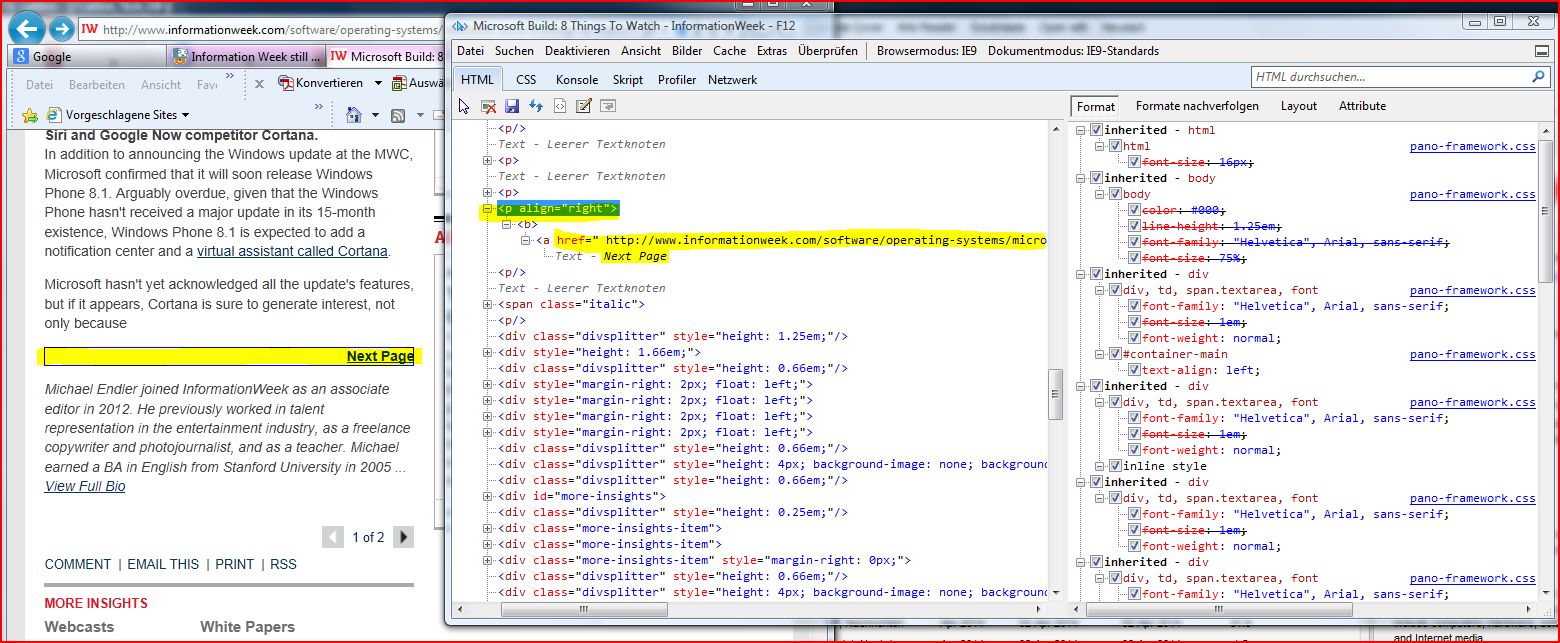The width and height of the screenshot is (1560, 643).
Task: Expand the div id="more-insights" node
Action: (x=488, y=497)
